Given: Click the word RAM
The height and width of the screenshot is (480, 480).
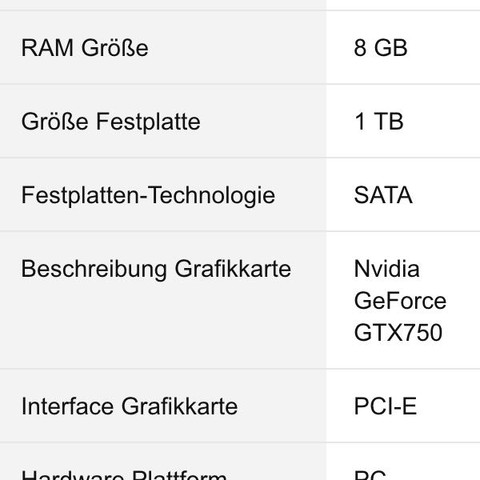Looking at the screenshot, I should [x=47, y=48].
